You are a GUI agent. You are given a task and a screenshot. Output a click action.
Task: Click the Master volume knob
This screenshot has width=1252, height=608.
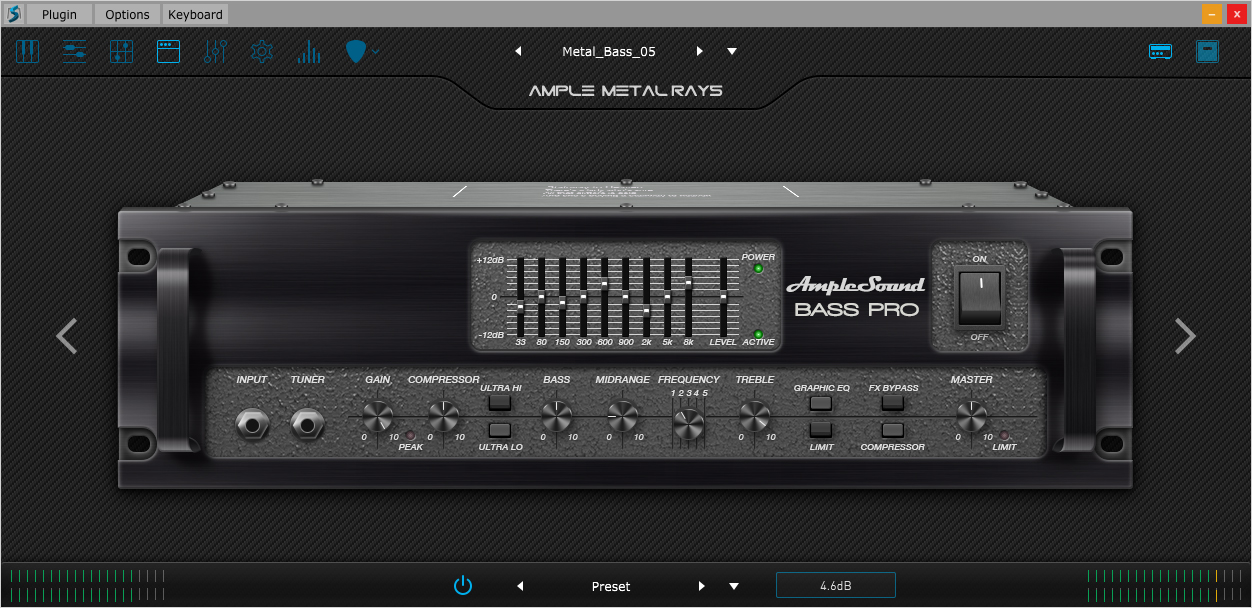pos(971,415)
